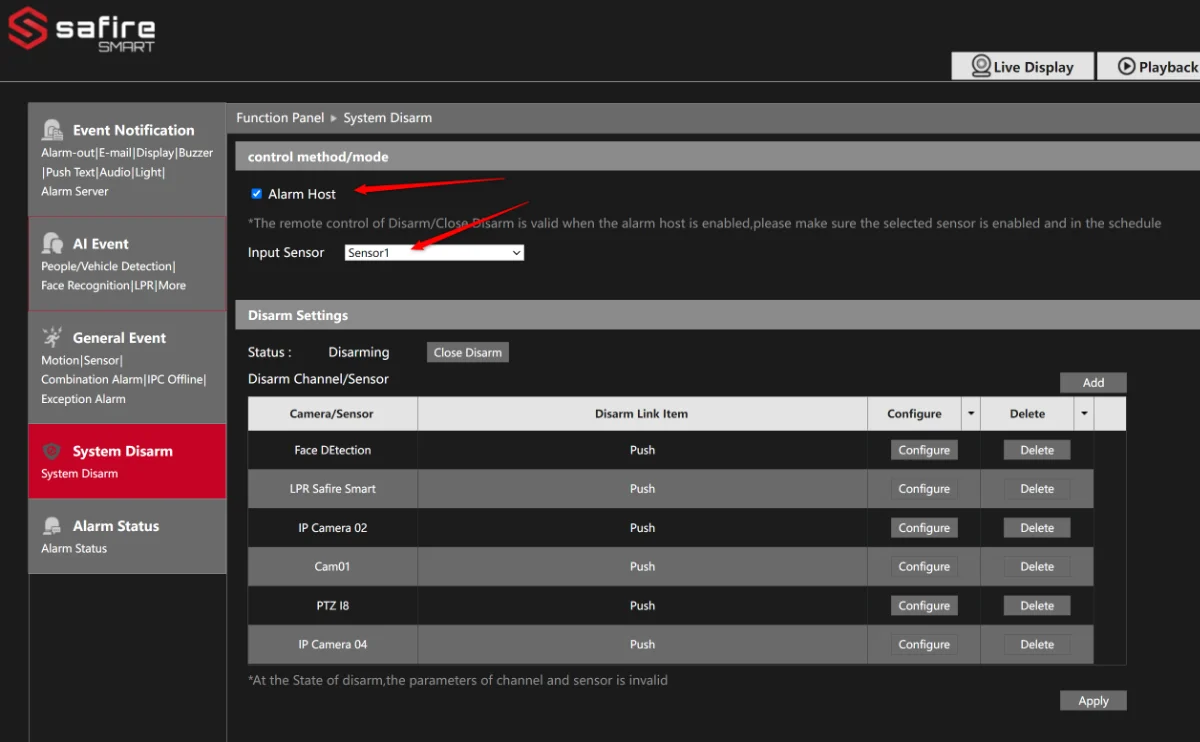Open the General Event menu section

pyautogui.click(x=127, y=367)
